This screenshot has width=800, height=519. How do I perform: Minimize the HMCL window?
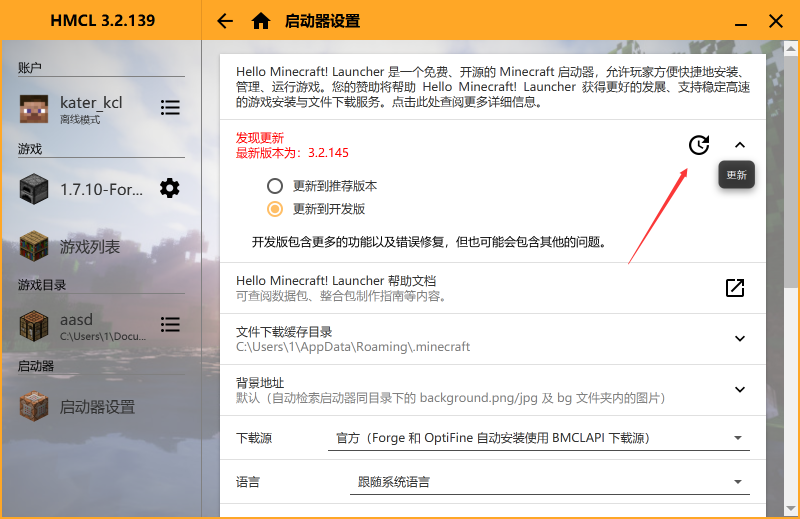point(739,21)
